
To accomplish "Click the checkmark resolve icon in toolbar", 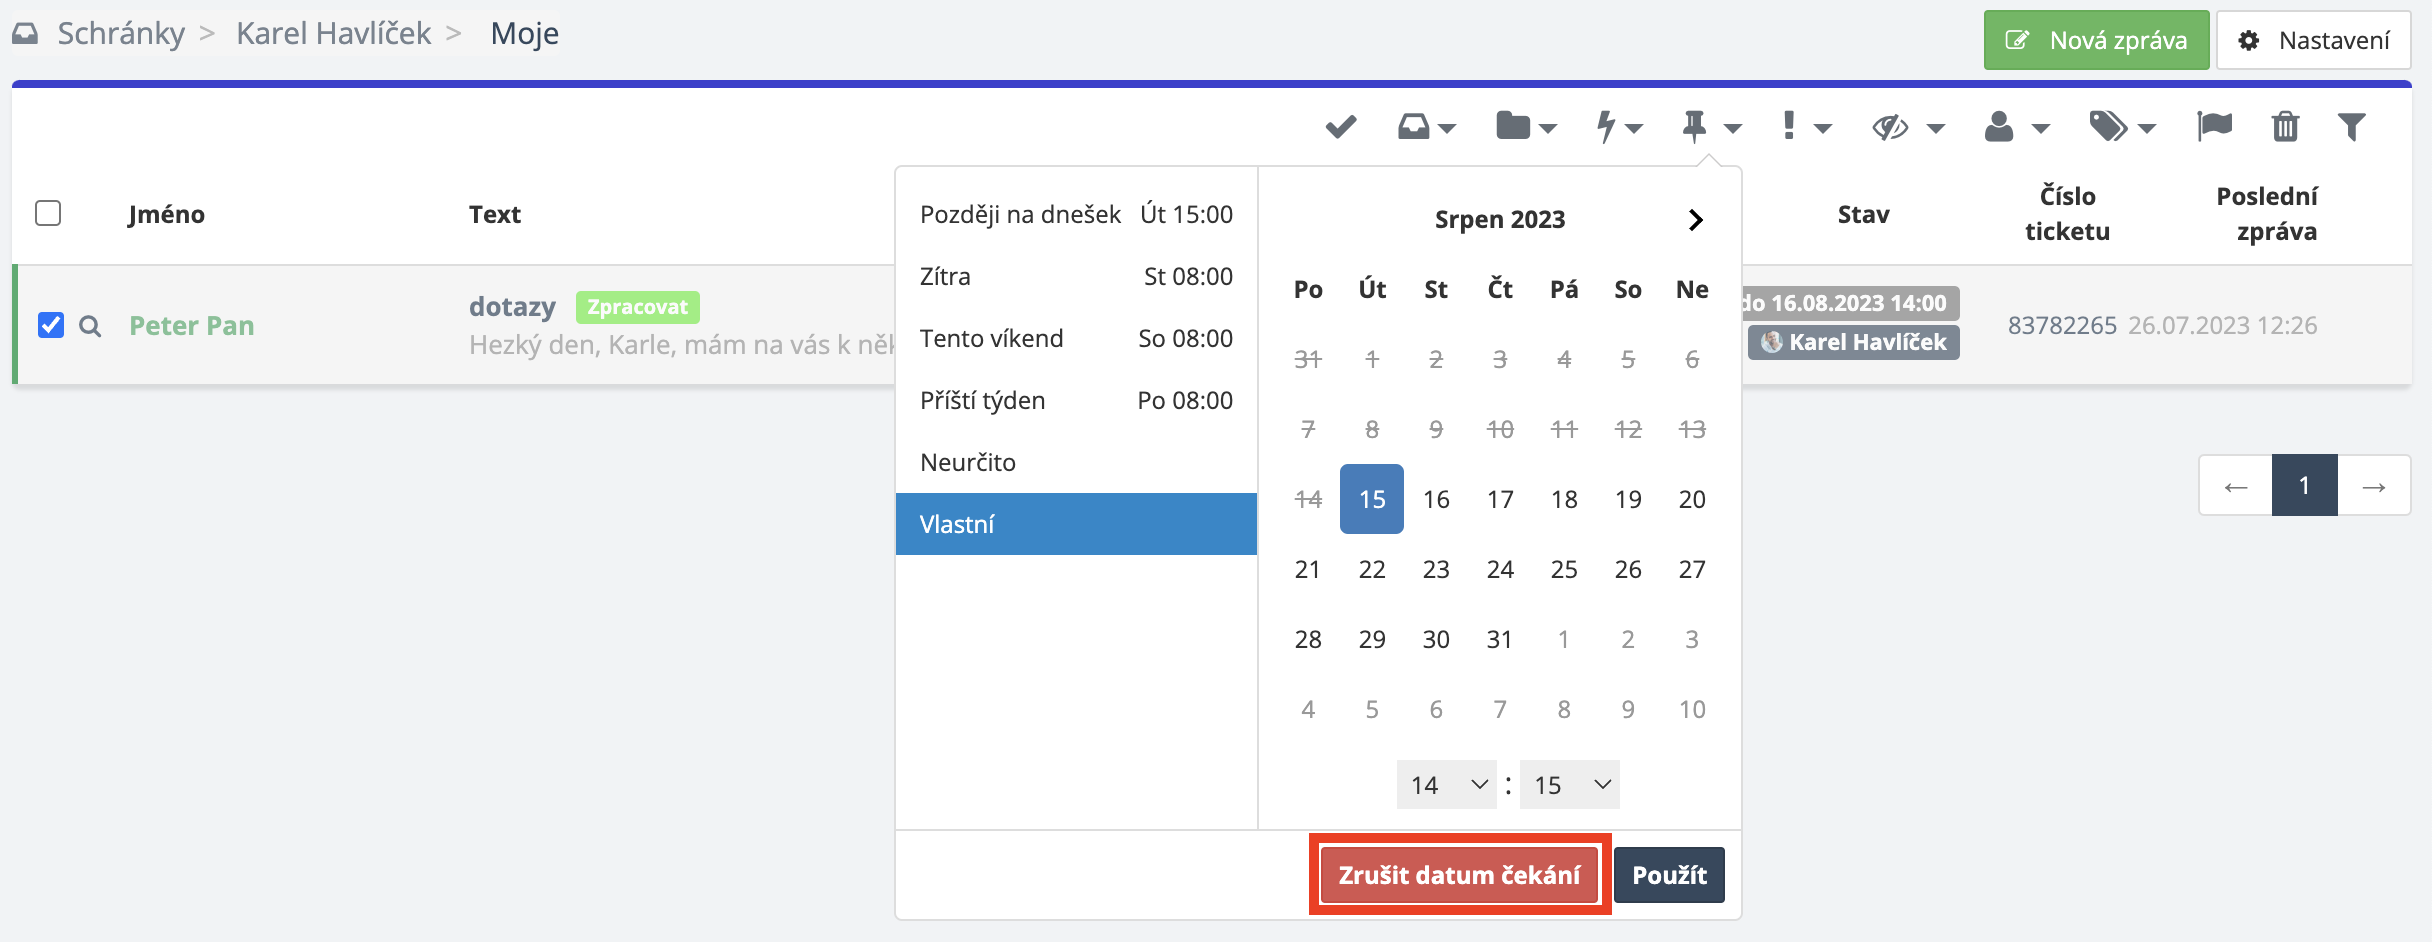I will [1340, 127].
